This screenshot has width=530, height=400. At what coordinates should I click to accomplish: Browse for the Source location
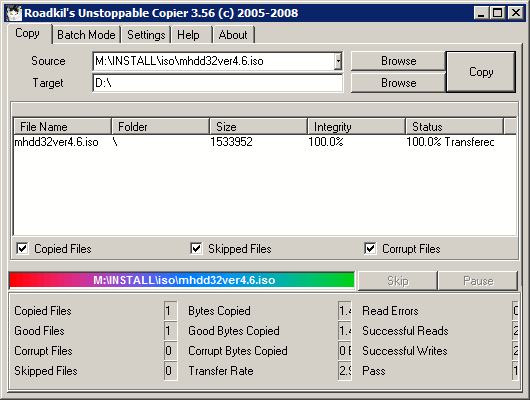[x=399, y=61]
